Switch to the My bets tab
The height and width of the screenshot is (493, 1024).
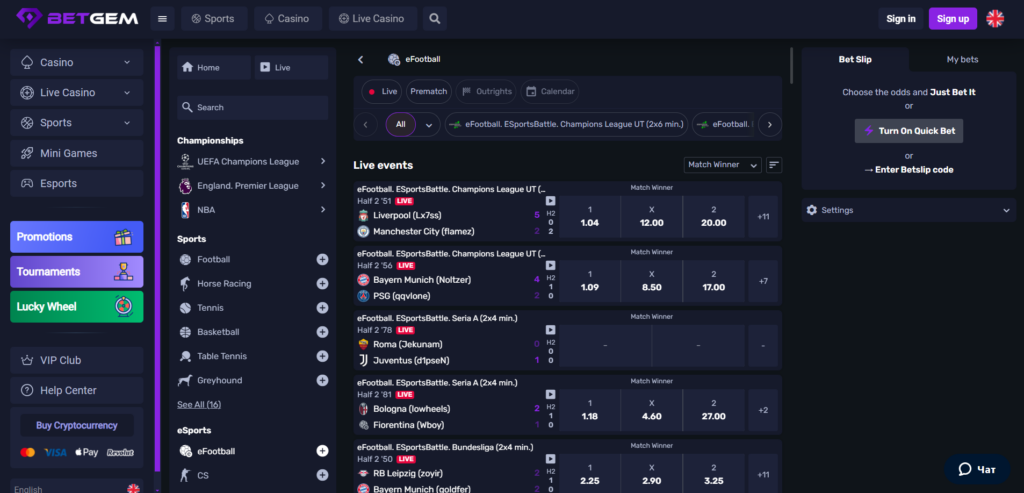tap(962, 59)
